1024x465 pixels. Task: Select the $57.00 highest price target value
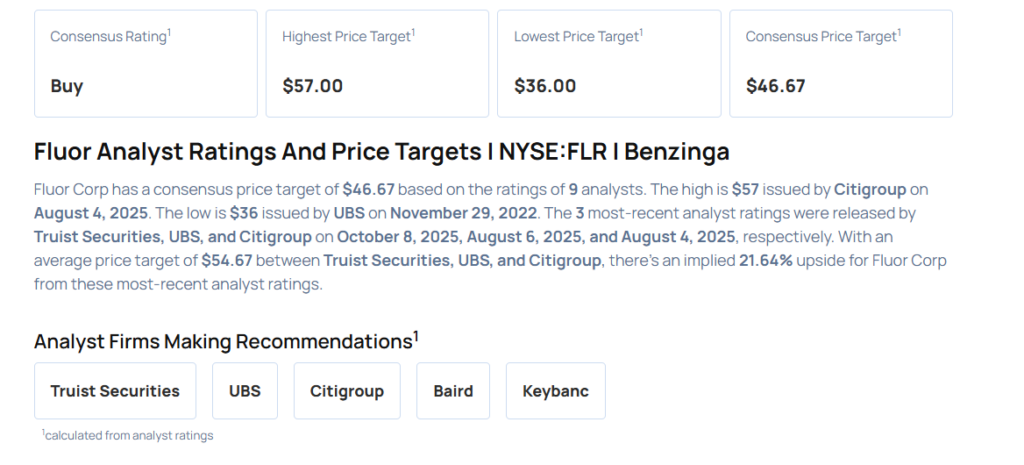(312, 86)
